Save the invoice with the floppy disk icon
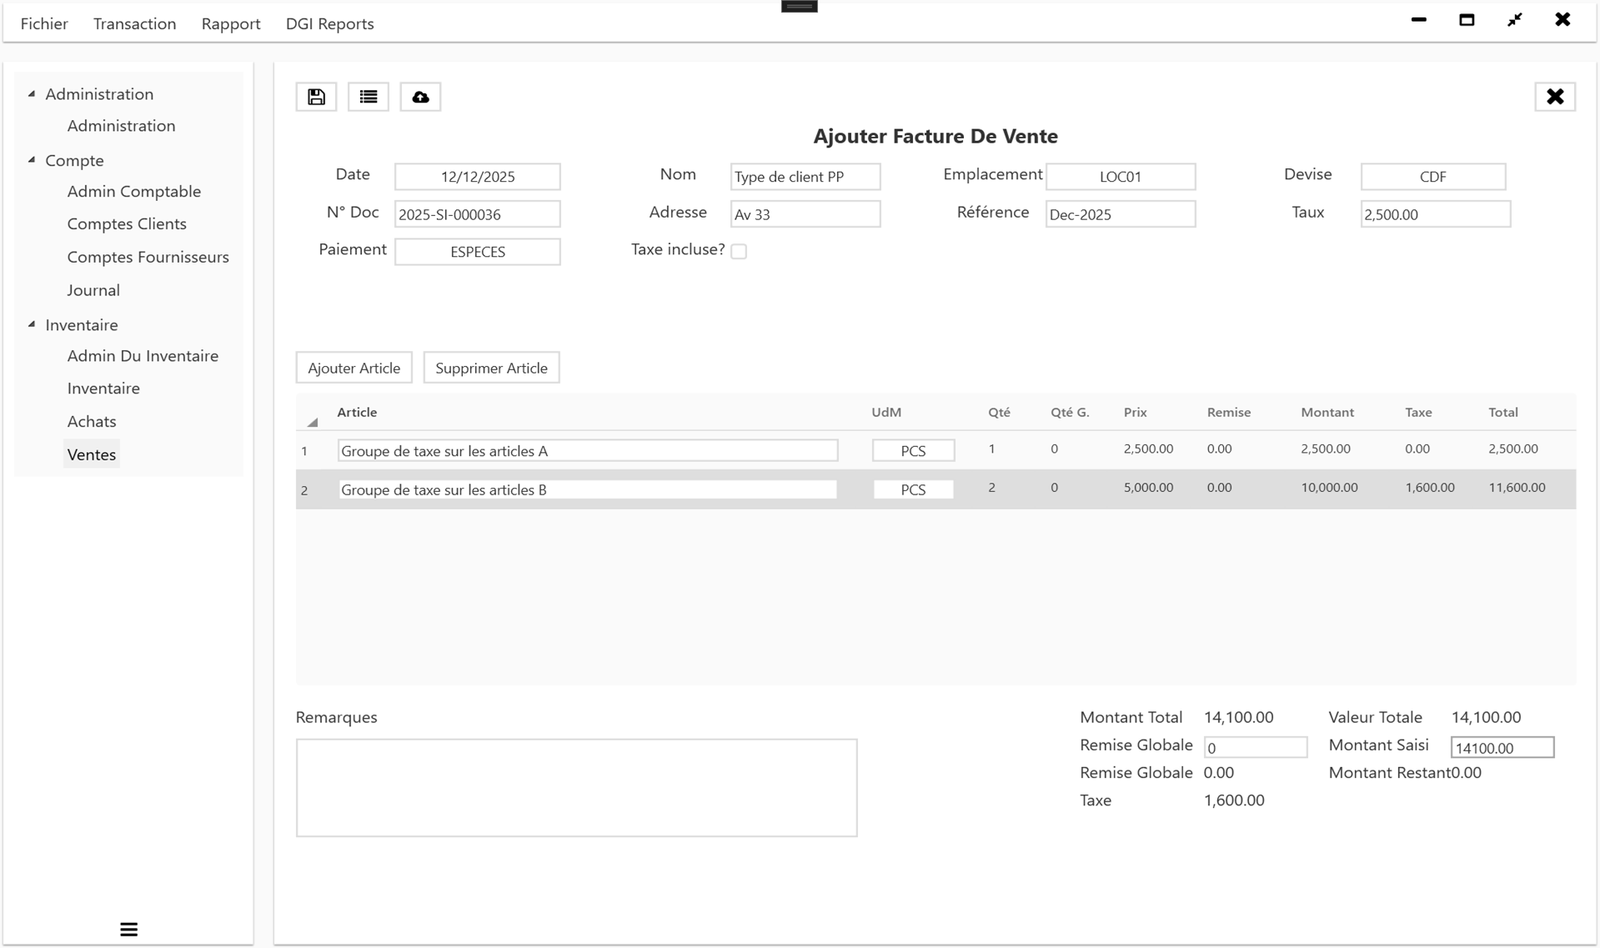 point(315,96)
